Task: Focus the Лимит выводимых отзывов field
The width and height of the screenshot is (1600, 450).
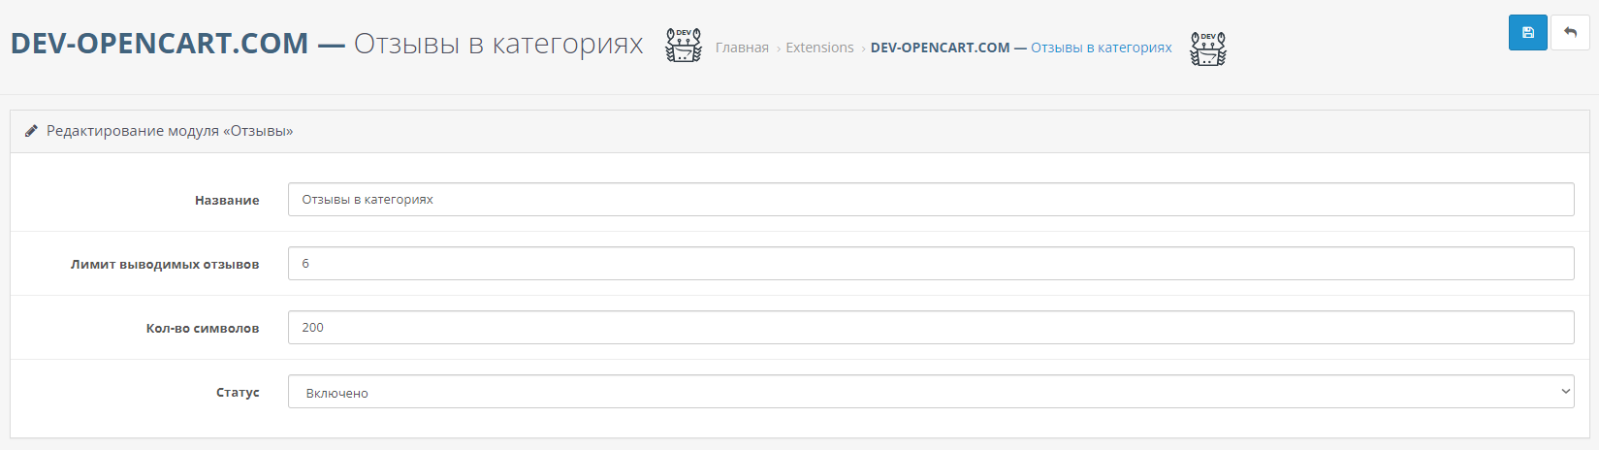Action: point(931,263)
